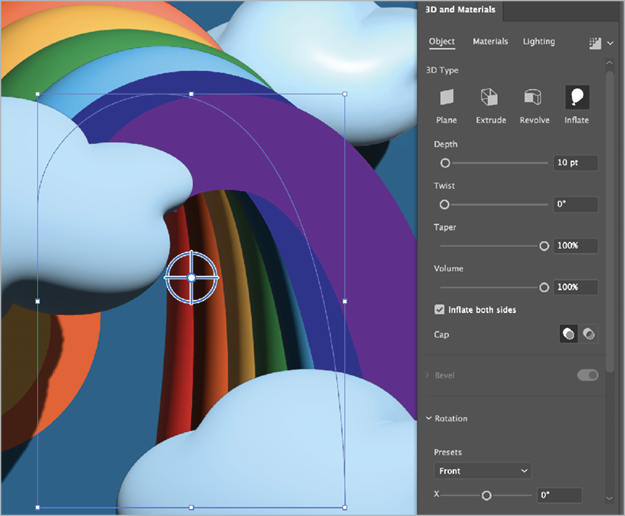Click the top-center selection handle
Screen dimensions: 625x516
(191, 94)
